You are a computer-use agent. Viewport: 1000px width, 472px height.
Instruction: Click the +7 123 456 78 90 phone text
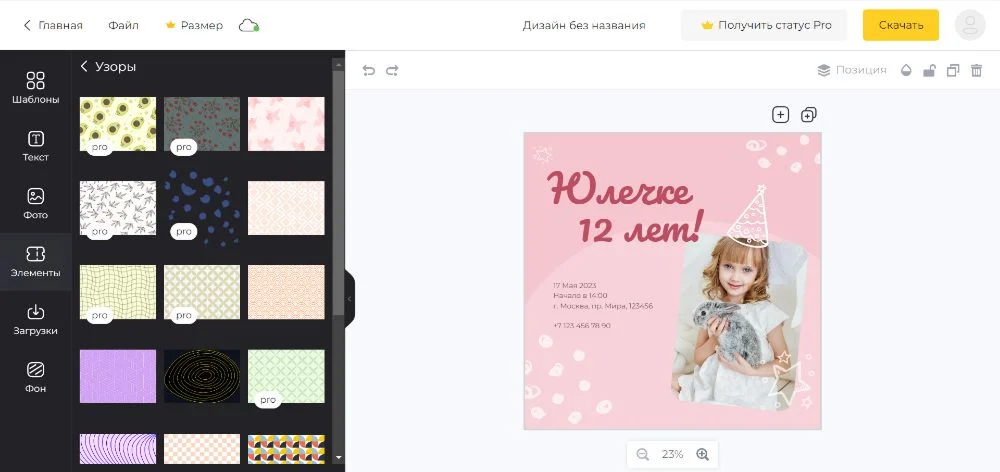582,325
